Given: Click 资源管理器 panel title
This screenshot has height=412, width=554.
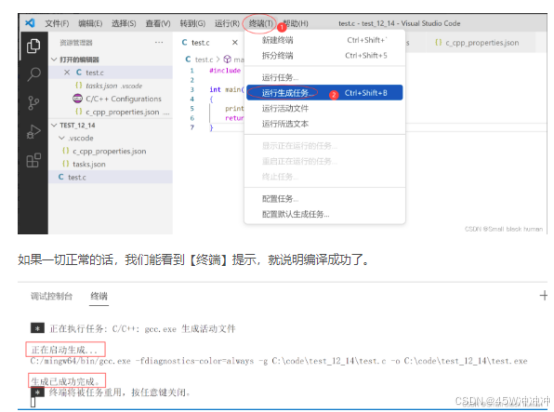Looking at the screenshot, I should [x=76, y=43].
